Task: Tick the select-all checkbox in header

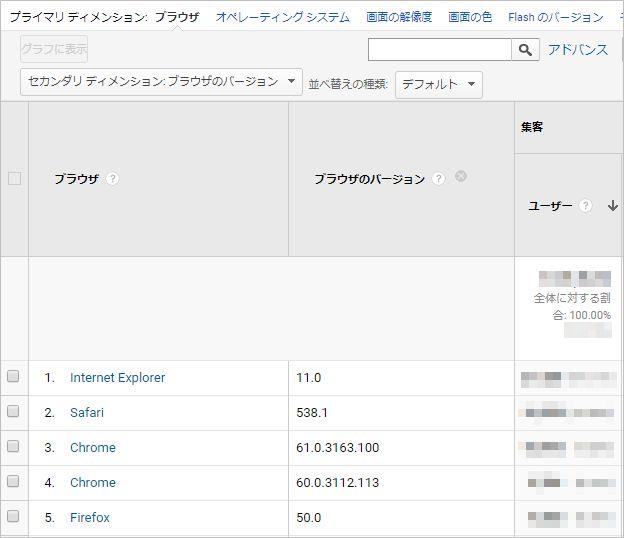Action: [15, 178]
